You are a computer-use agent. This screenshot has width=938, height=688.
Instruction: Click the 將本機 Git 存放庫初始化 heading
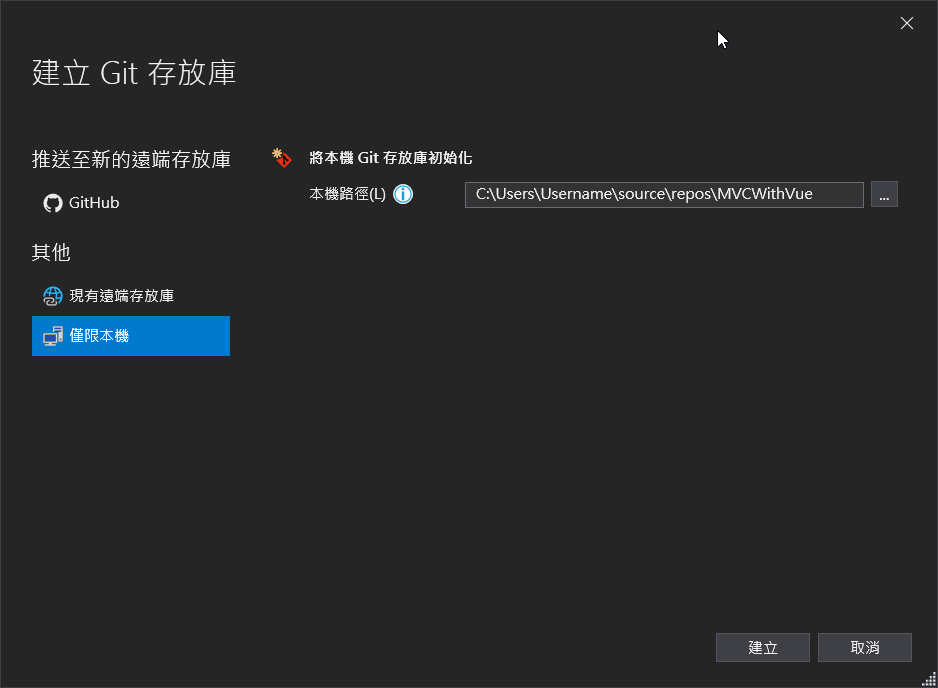[390, 157]
